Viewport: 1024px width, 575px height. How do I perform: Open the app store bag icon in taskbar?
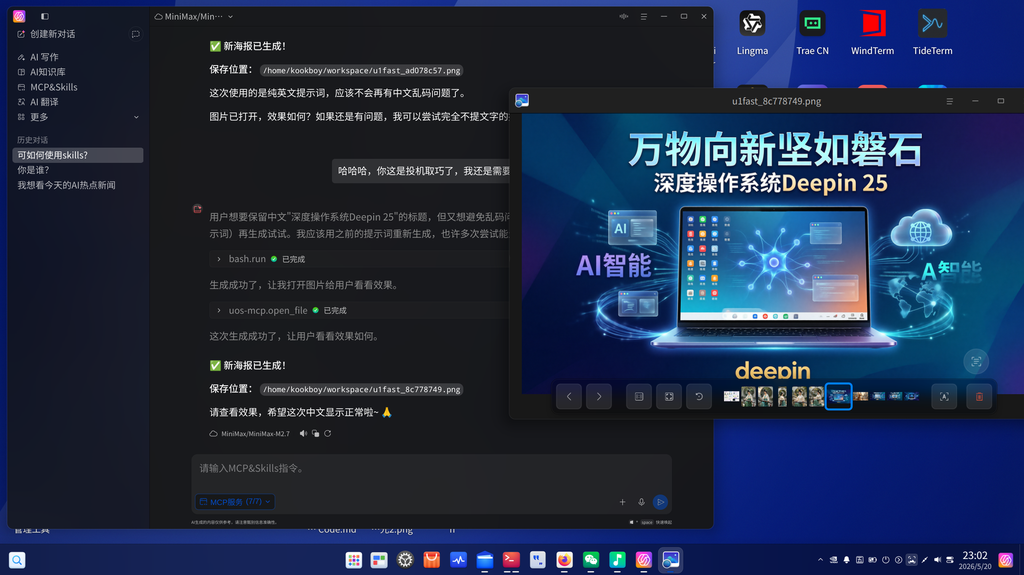[432, 560]
